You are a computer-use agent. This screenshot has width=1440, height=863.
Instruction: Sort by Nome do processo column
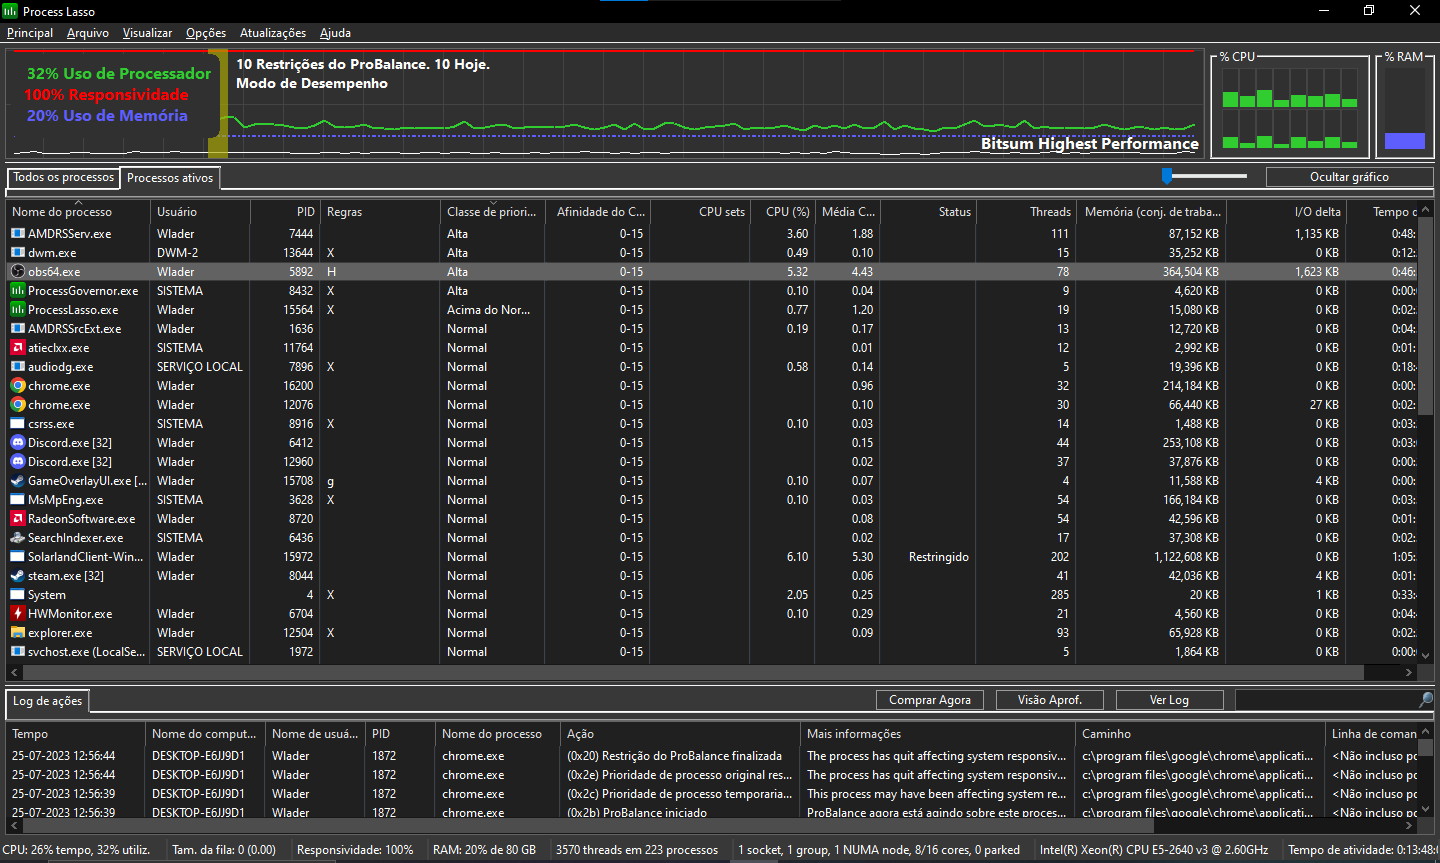pyautogui.click(x=78, y=212)
